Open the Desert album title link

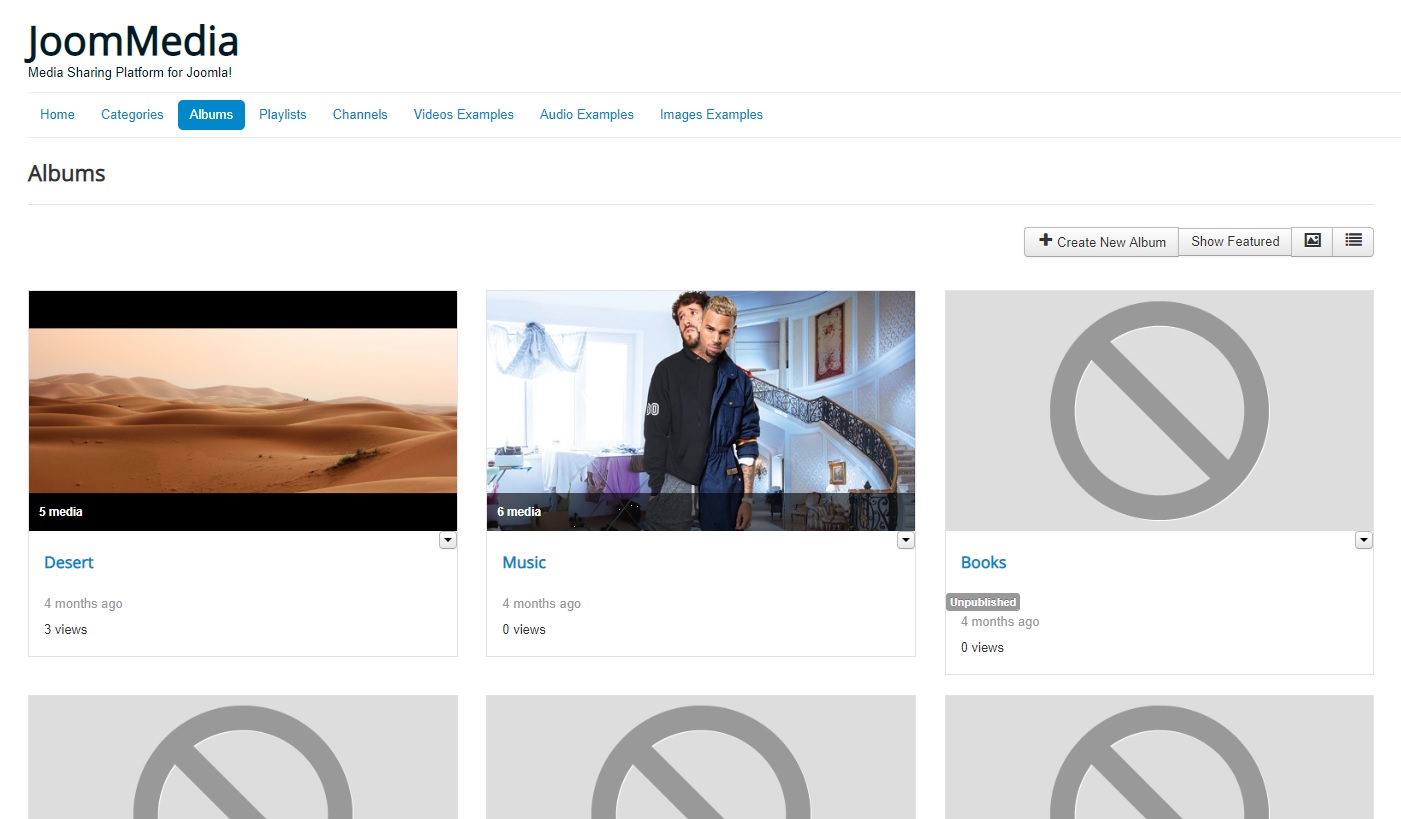(69, 563)
